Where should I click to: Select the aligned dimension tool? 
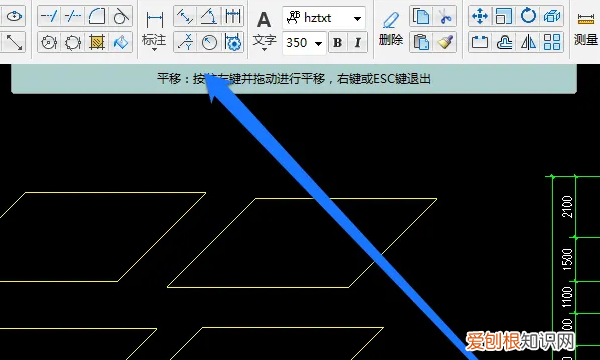pyautogui.click(x=185, y=16)
